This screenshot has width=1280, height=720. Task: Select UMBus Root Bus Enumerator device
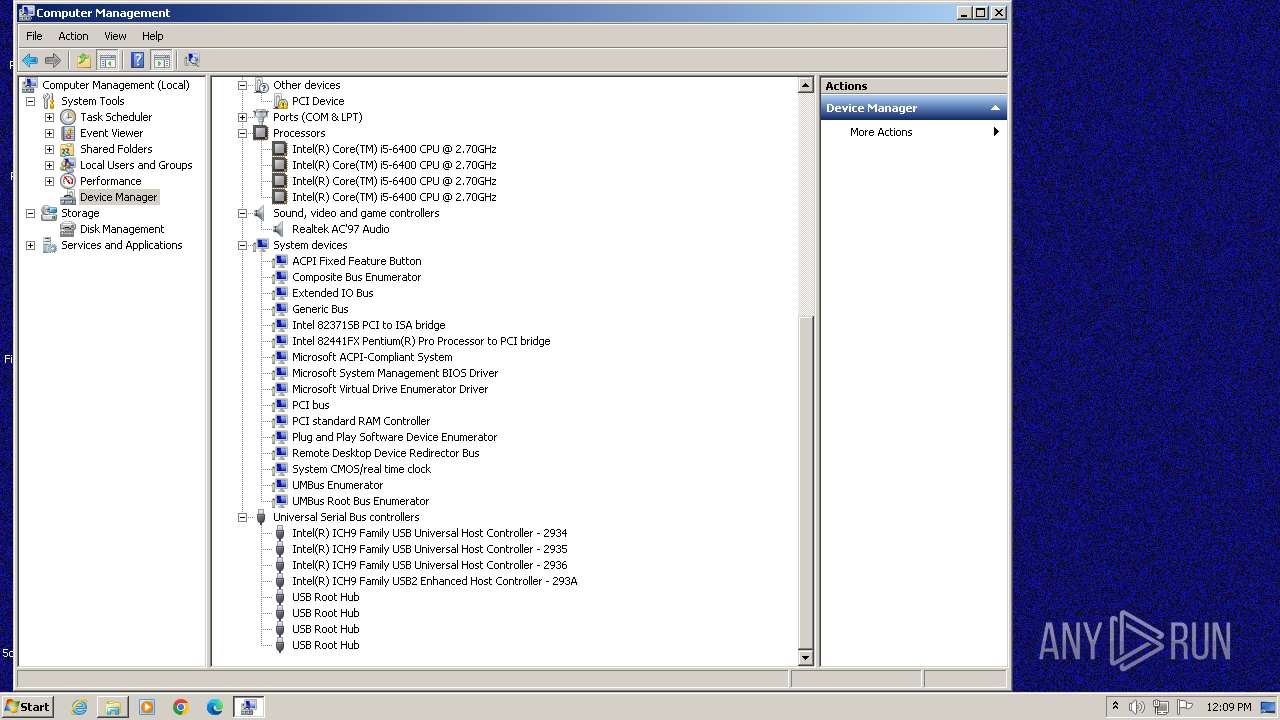tap(361, 501)
